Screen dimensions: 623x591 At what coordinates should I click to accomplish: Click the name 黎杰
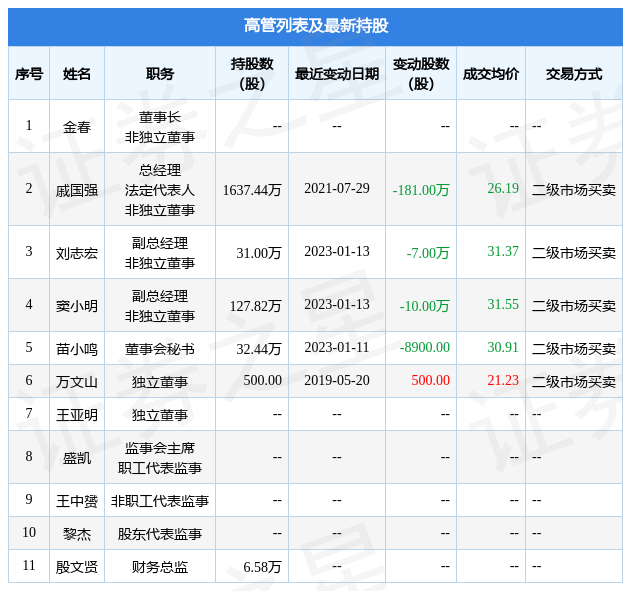coord(77,534)
